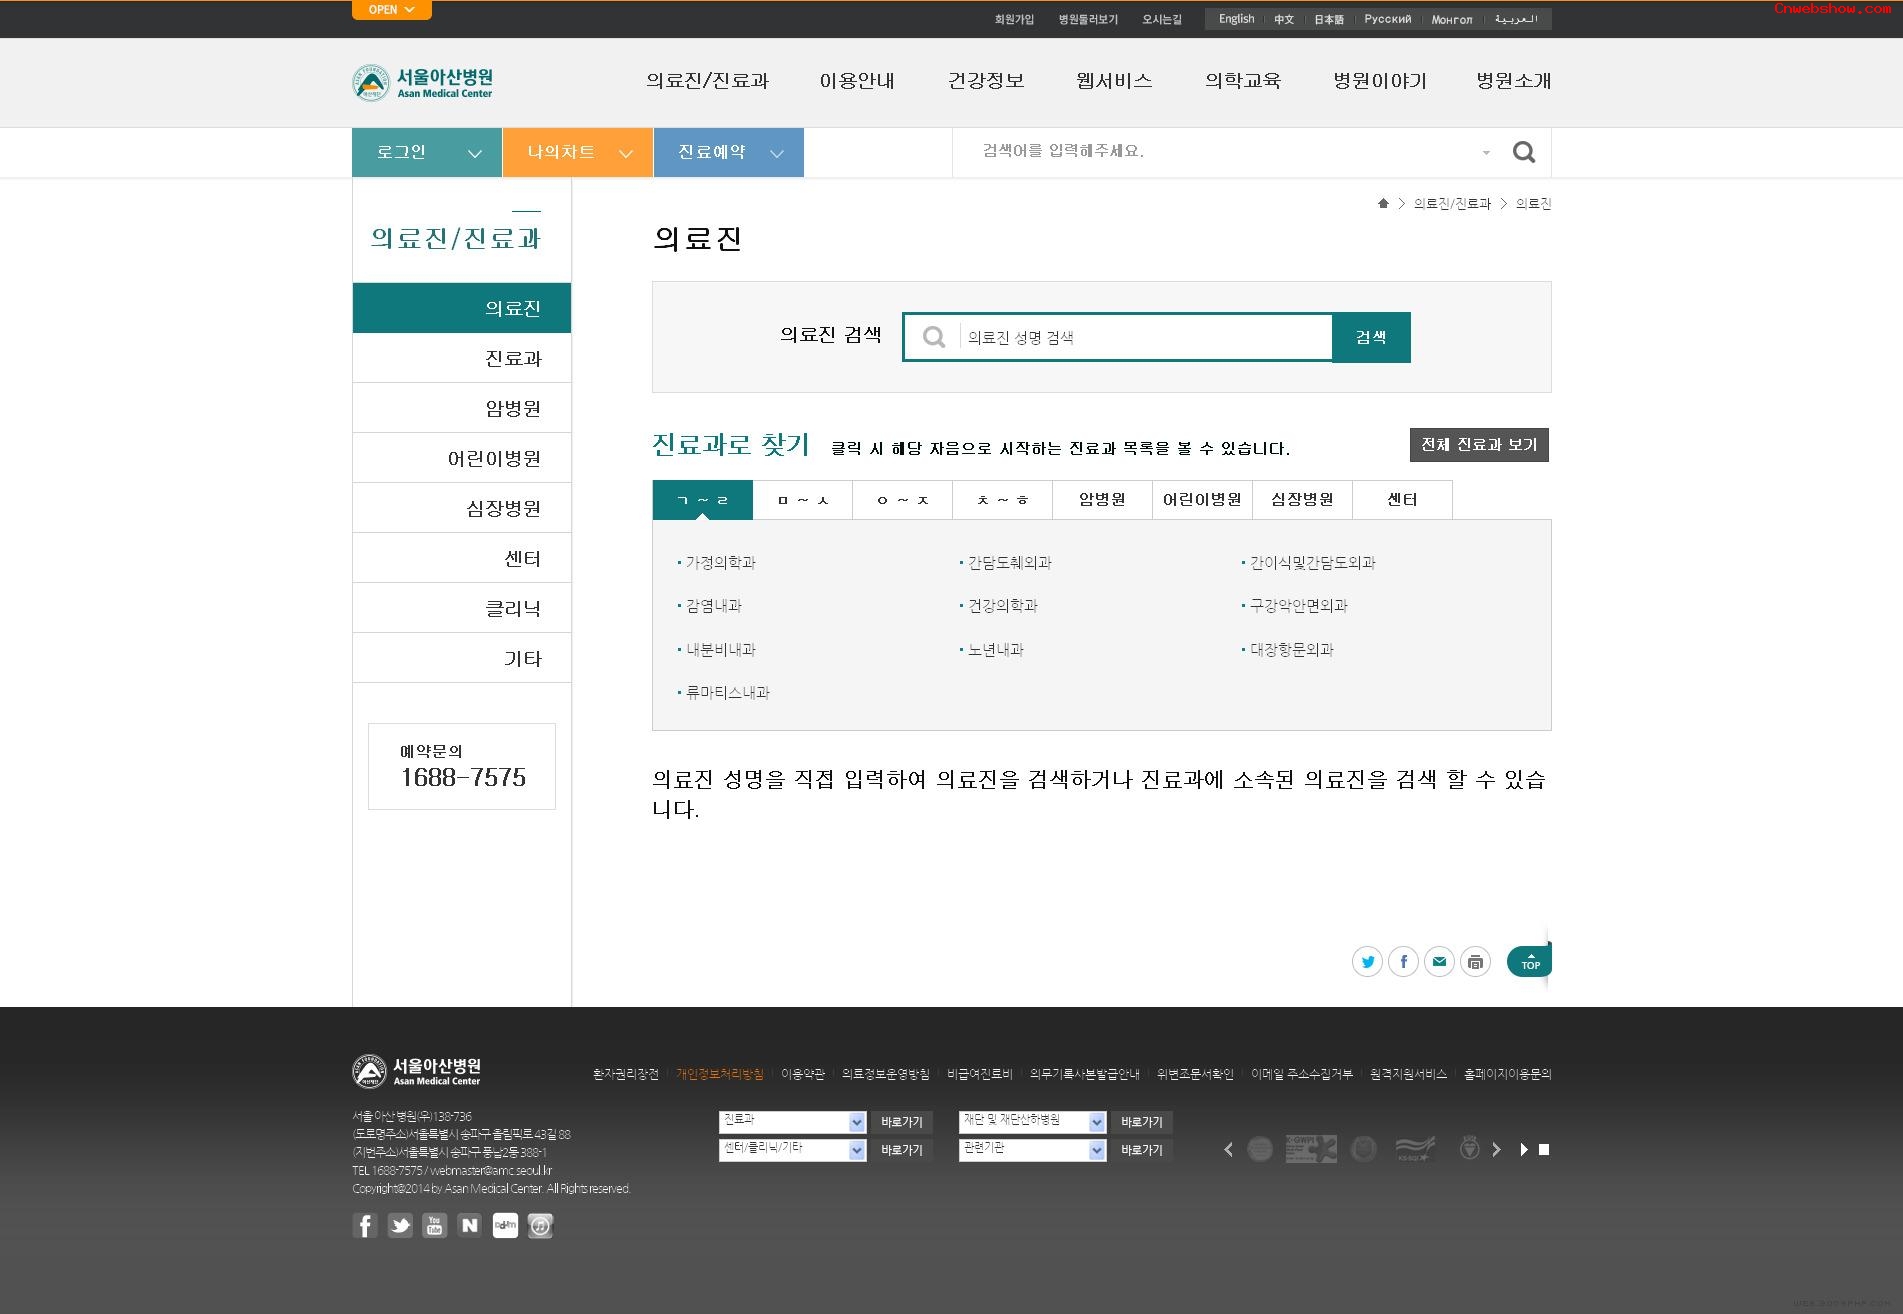This screenshot has width=1903, height=1314.
Task: Open the 웹서비스 main menu
Action: 1114,81
